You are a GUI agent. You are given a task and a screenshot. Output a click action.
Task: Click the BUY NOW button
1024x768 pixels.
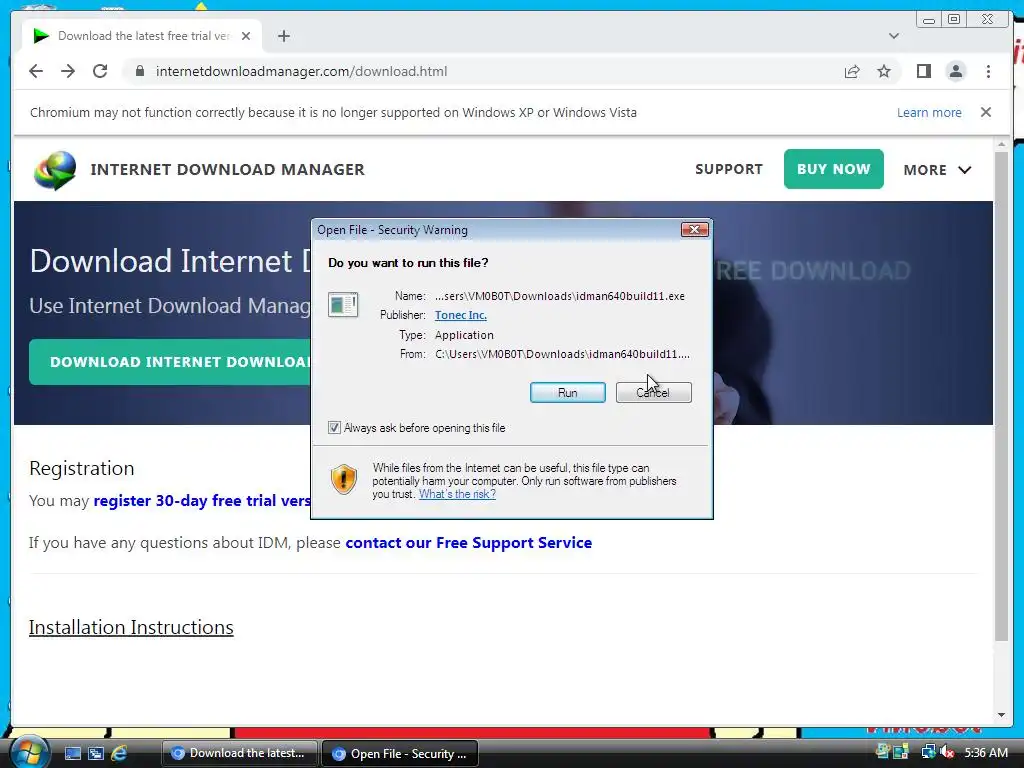coord(833,169)
